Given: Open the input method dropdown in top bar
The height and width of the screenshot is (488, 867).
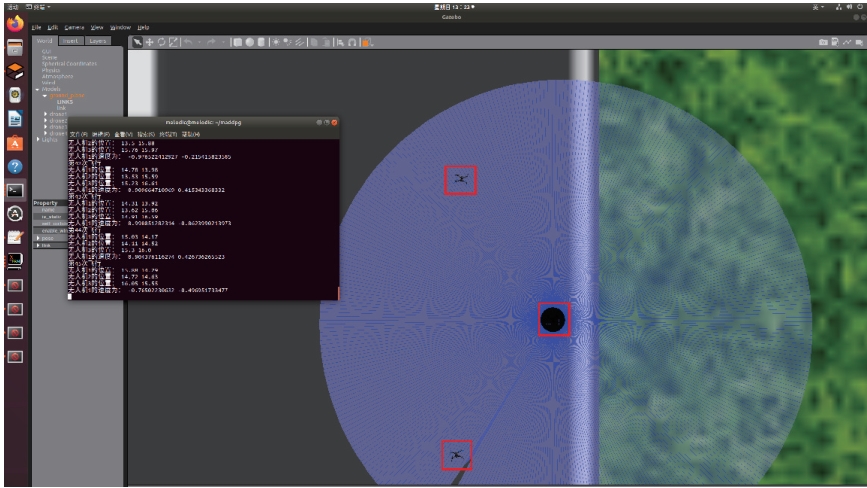Looking at the screenshot, I should click(818, 7).
